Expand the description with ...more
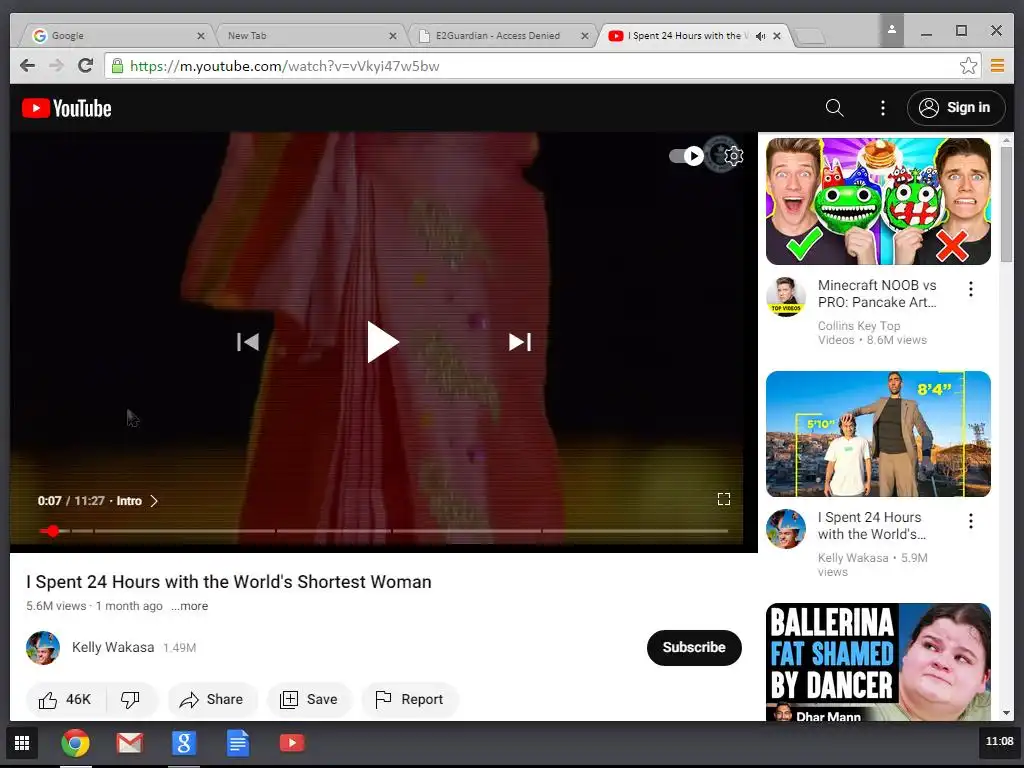The width and height of the screenshot is (1024, 768). [189, 606]
